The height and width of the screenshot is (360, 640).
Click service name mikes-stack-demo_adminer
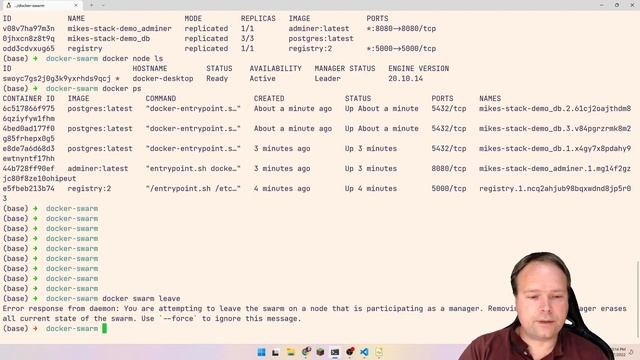pyautogui.click(x=120, y=29)
